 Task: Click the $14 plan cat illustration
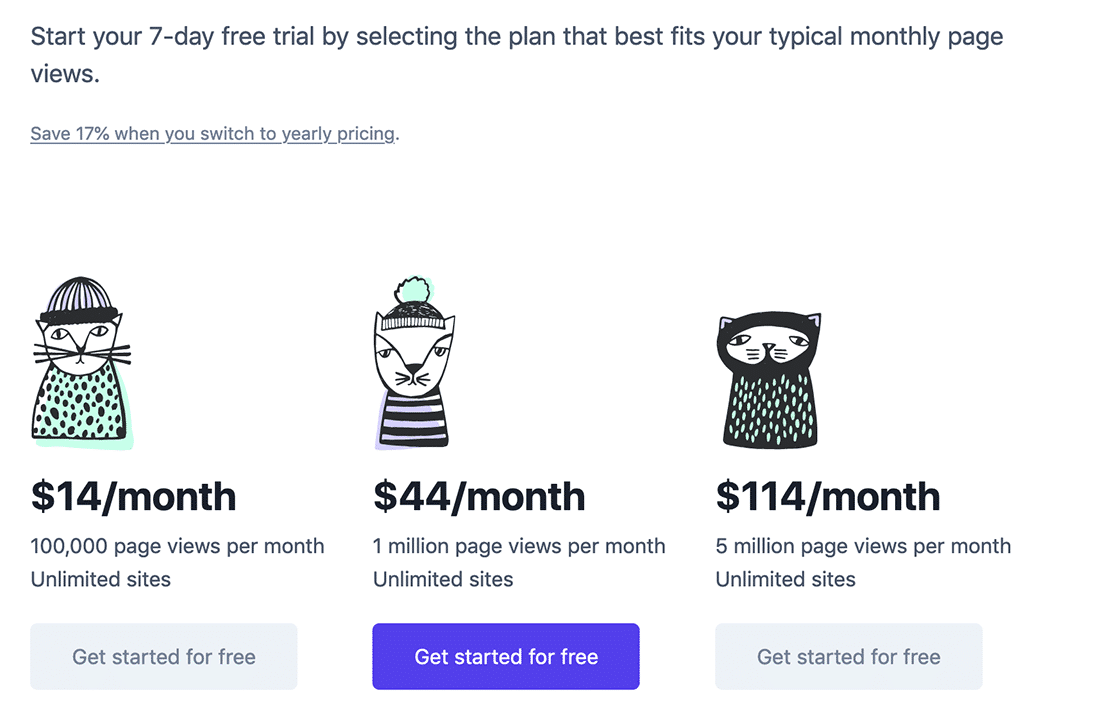pos(80,365)
